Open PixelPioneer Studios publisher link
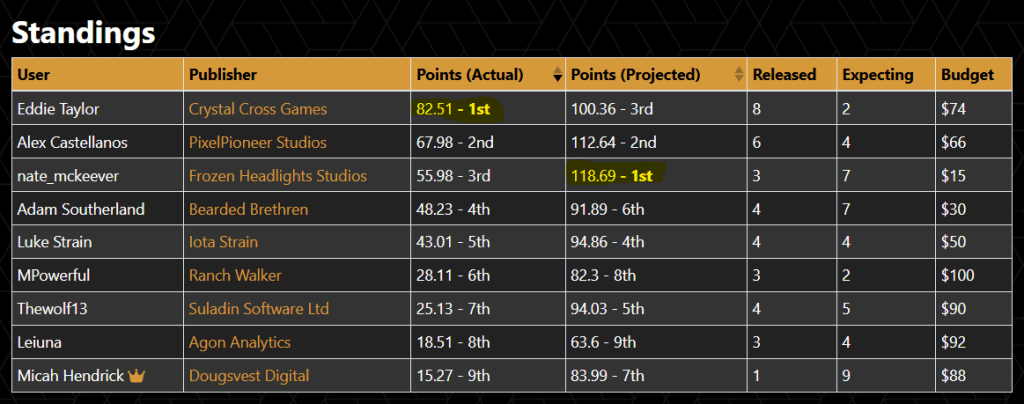 tap(257, 142)
